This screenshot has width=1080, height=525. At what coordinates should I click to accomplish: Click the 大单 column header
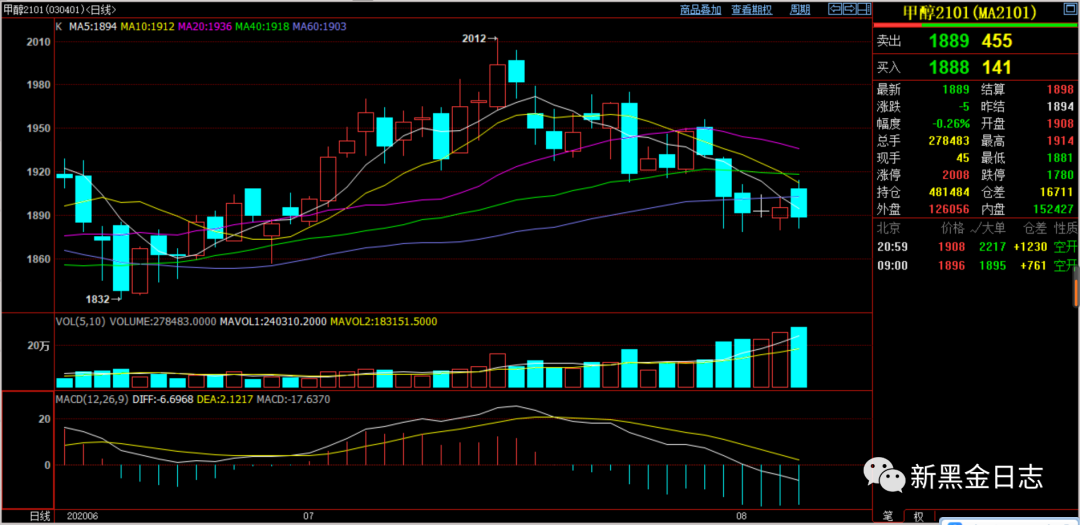tap(996, 227)
